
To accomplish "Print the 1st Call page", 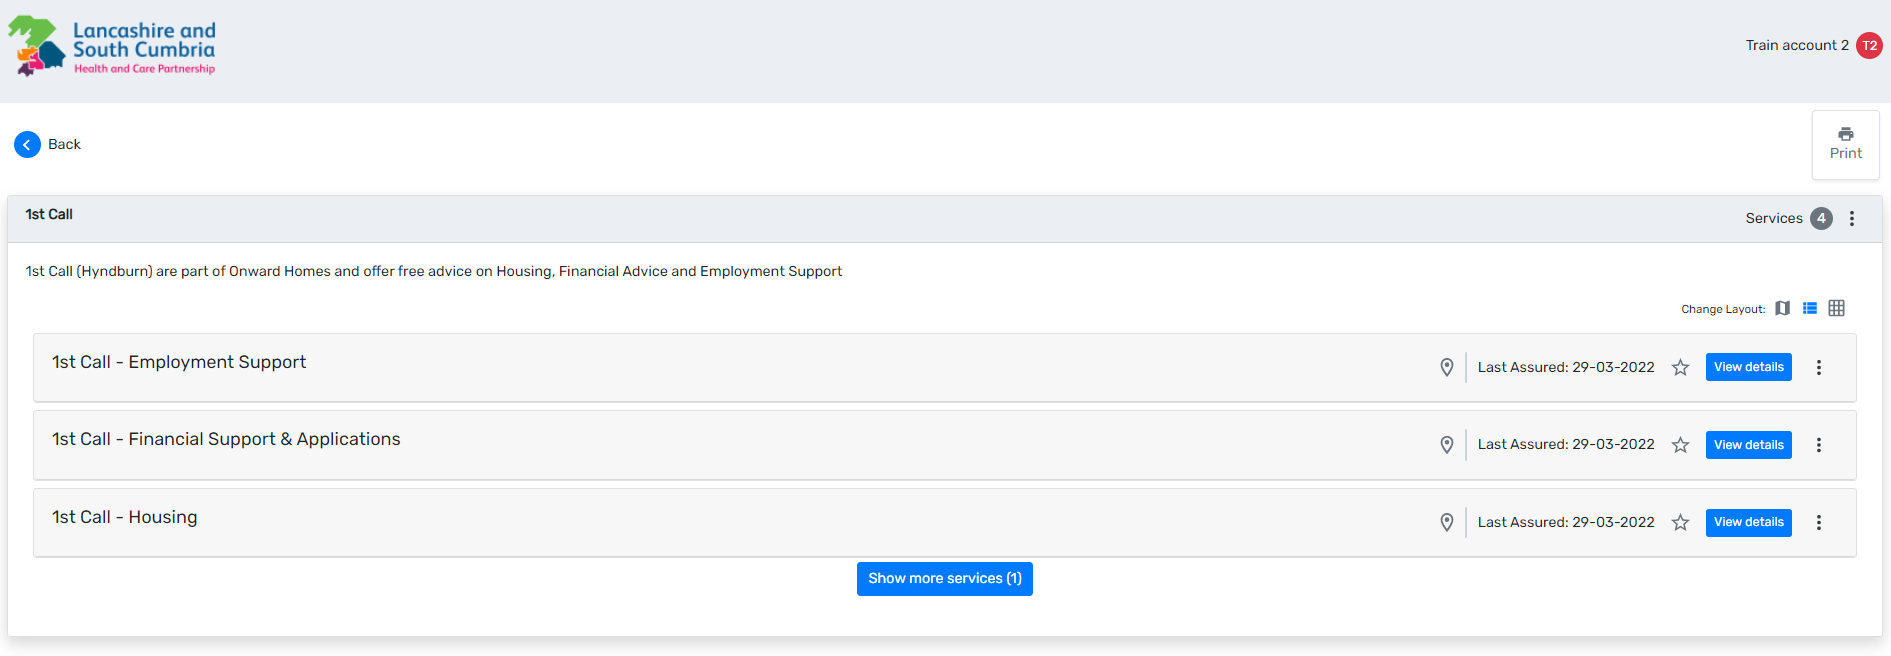I will [x=1845, y=144].
